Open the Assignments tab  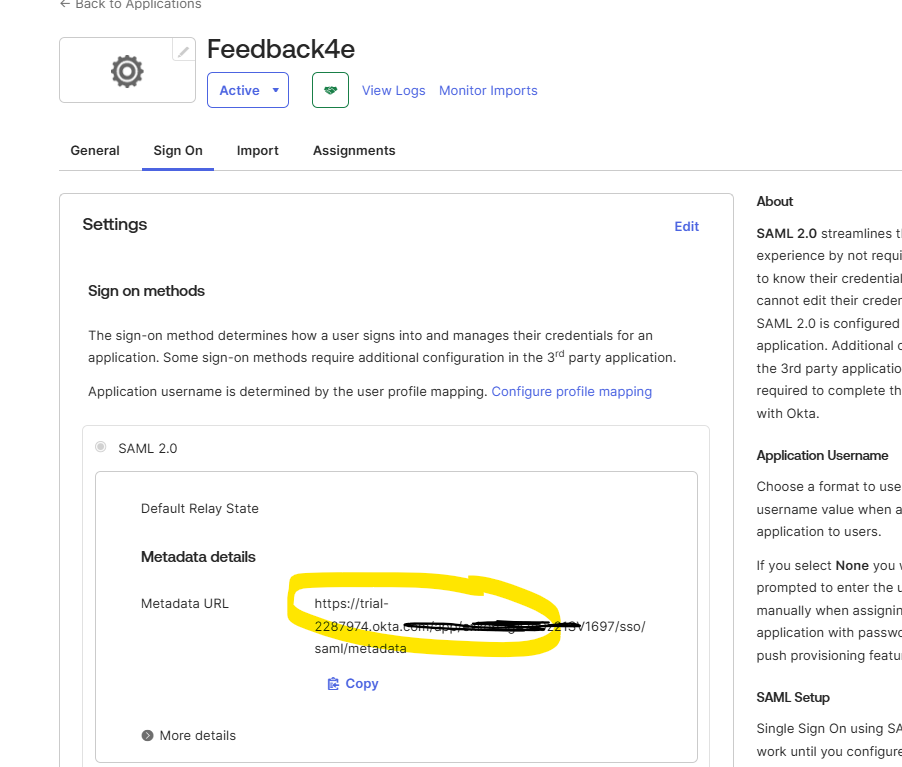354,150
